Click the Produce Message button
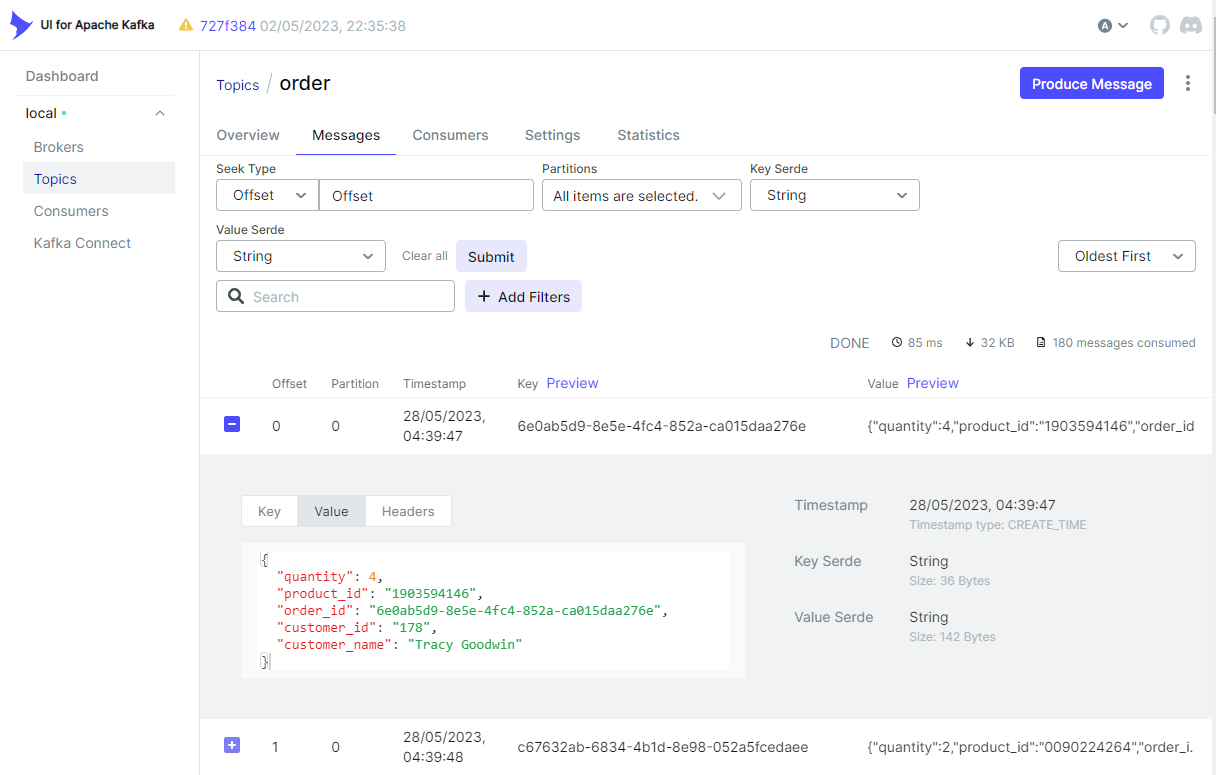The height and width of the screenshot is (775, 1216). (x=1091, y=83)
